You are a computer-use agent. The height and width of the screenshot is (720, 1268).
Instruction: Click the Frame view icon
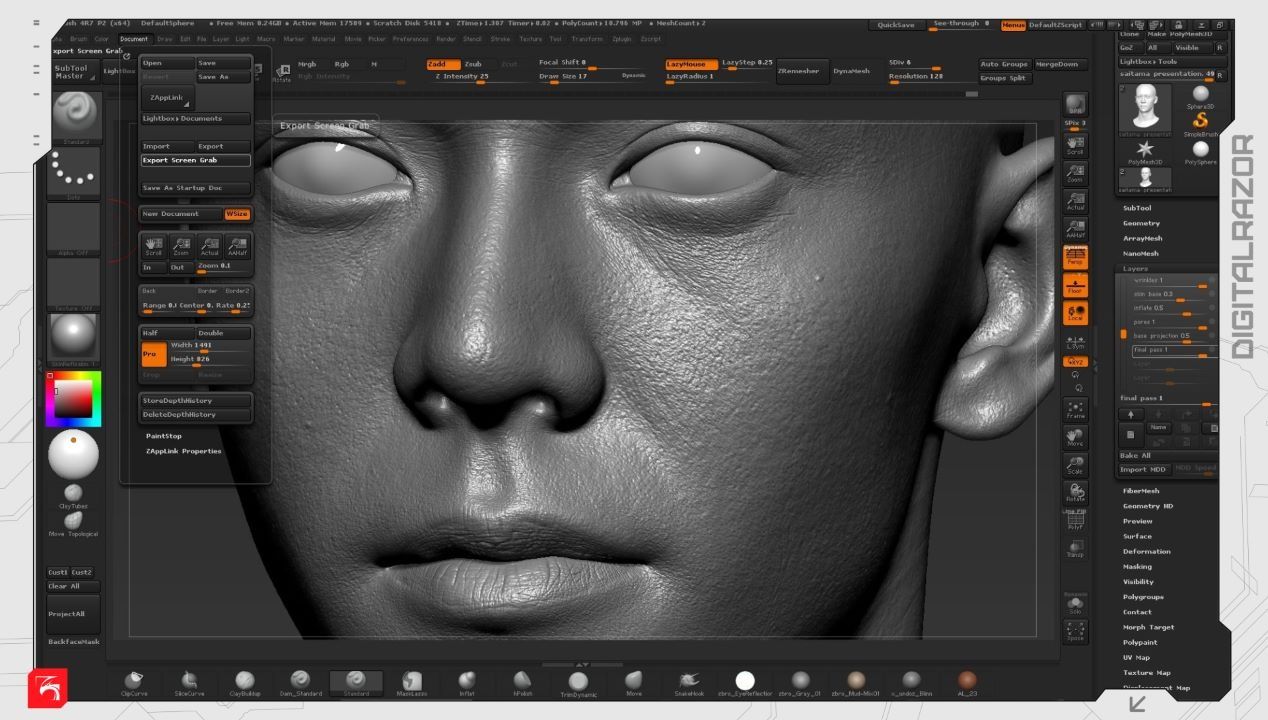coord(1076,409)
